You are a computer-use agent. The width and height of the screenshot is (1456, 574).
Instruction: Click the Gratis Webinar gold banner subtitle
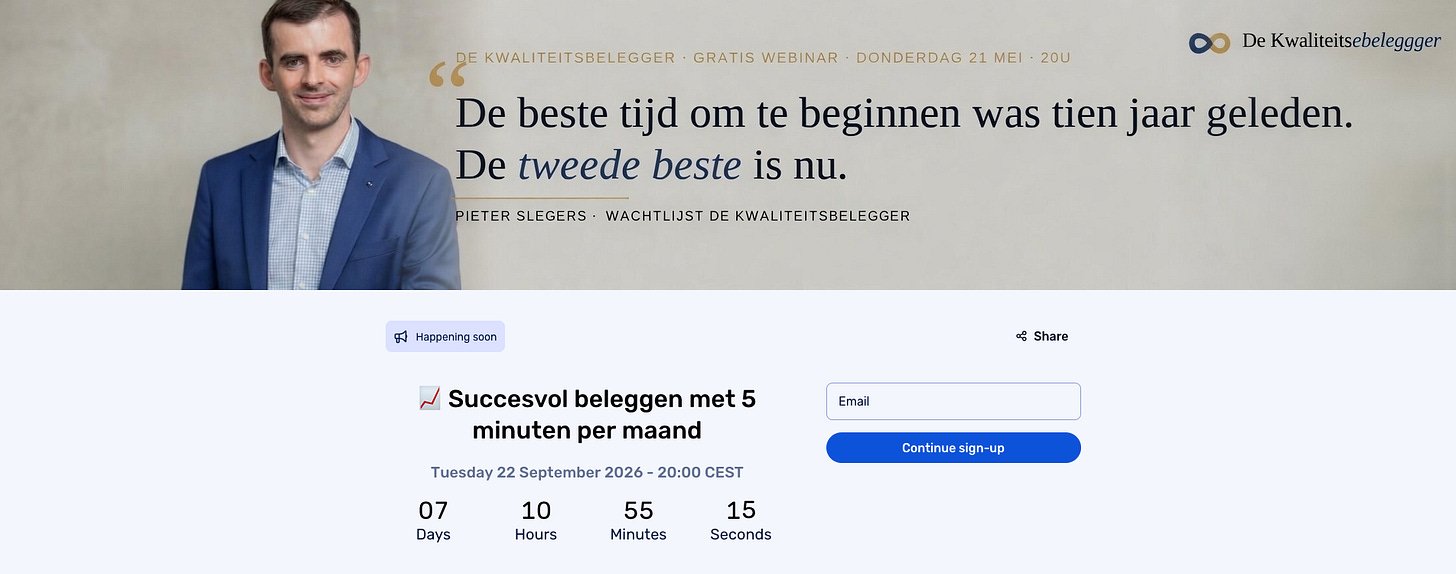[763, 58]
